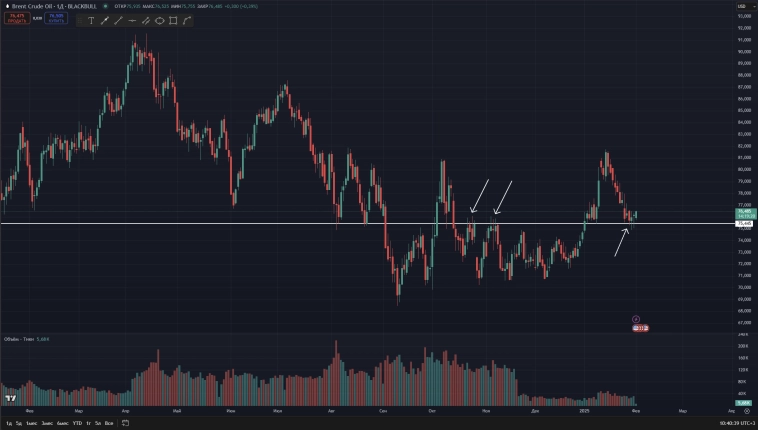Click the blue Buy (КУПИТЬ) button
The height and width of the screenshot is (430, 758).
pyautogui.click(x=56, y=18)
